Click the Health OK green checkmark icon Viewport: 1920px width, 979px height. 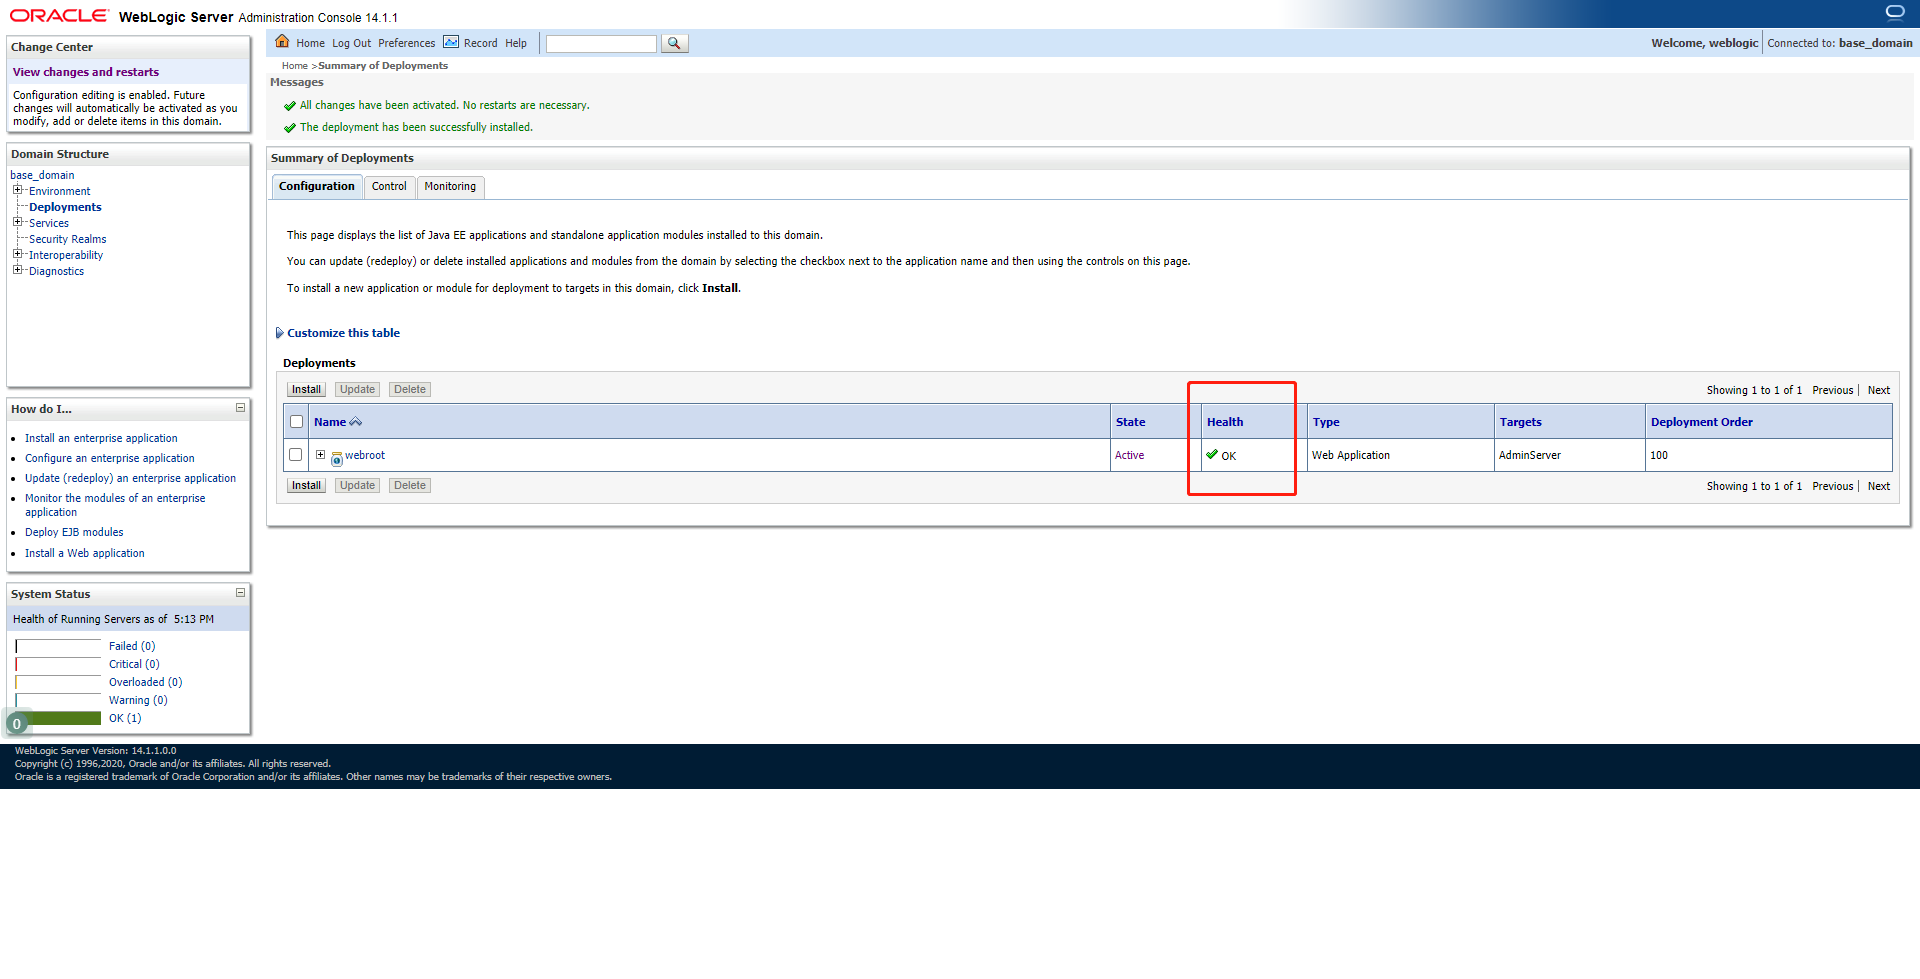[1212, 454]
